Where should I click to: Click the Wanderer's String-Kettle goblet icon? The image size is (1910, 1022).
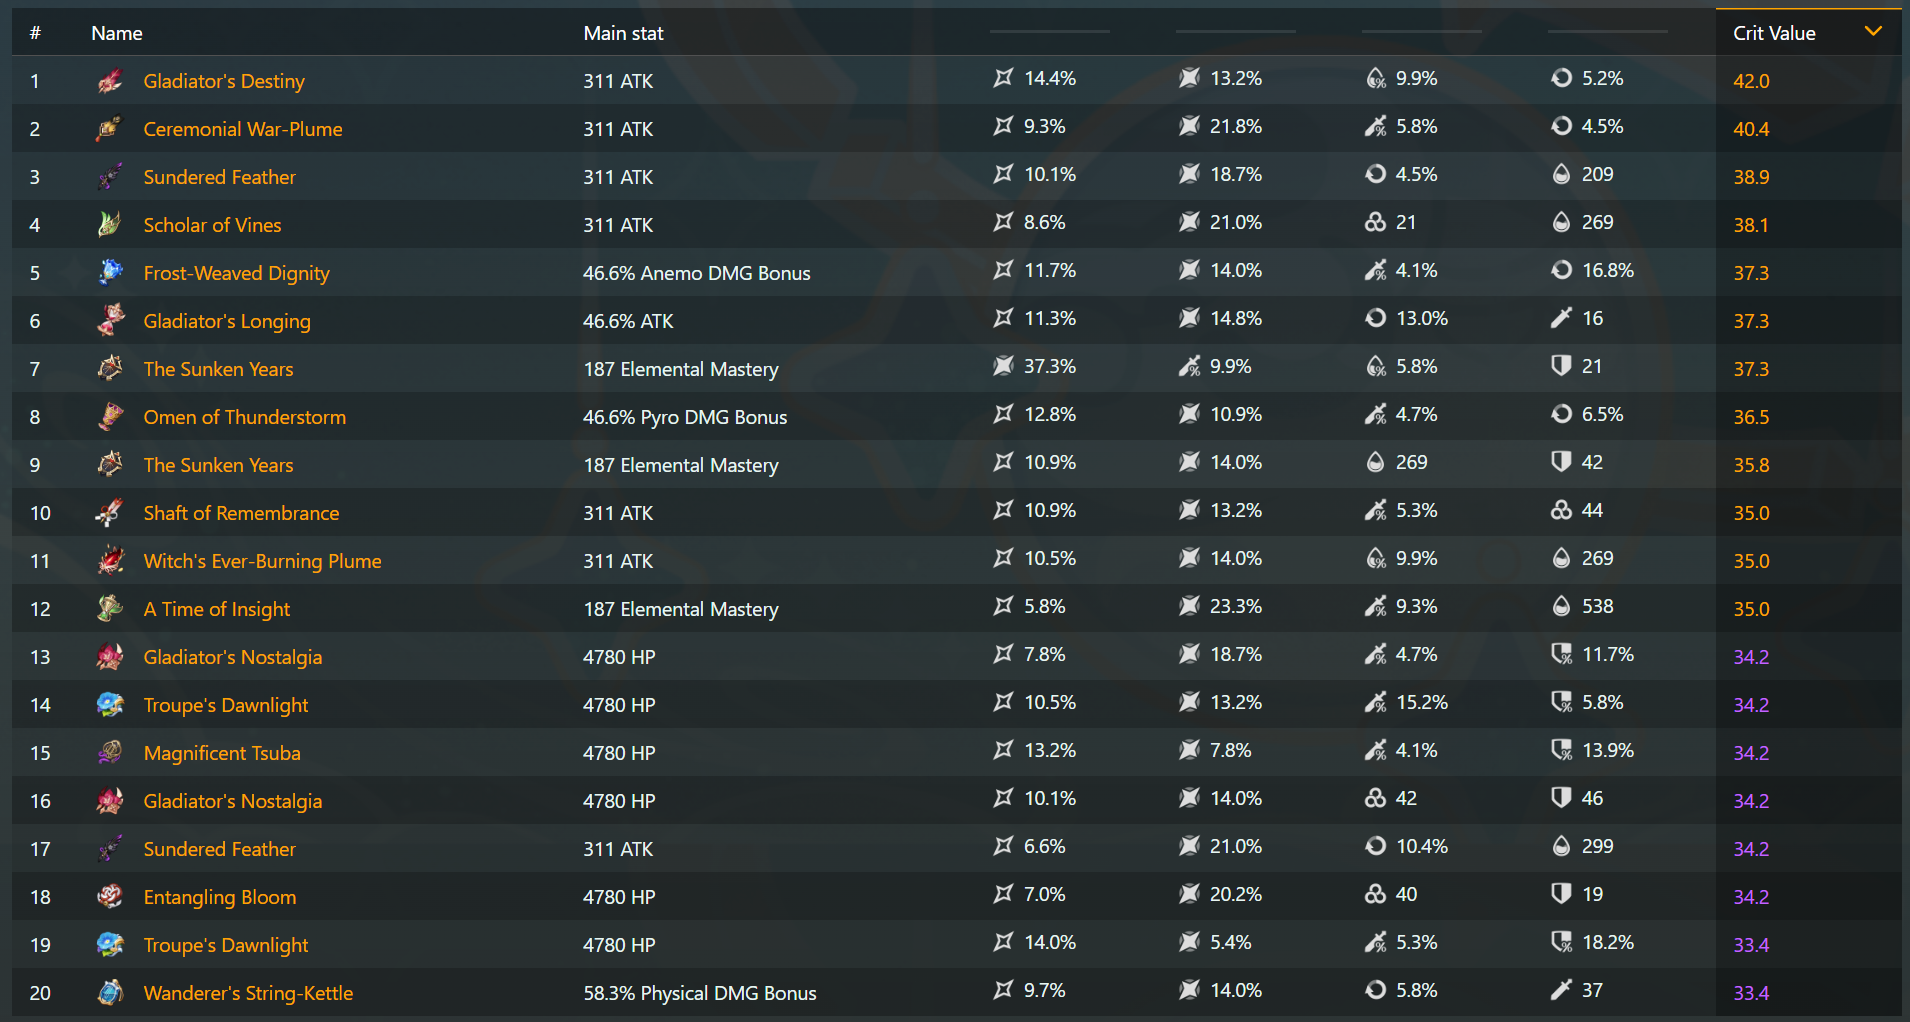click(110, 993)
